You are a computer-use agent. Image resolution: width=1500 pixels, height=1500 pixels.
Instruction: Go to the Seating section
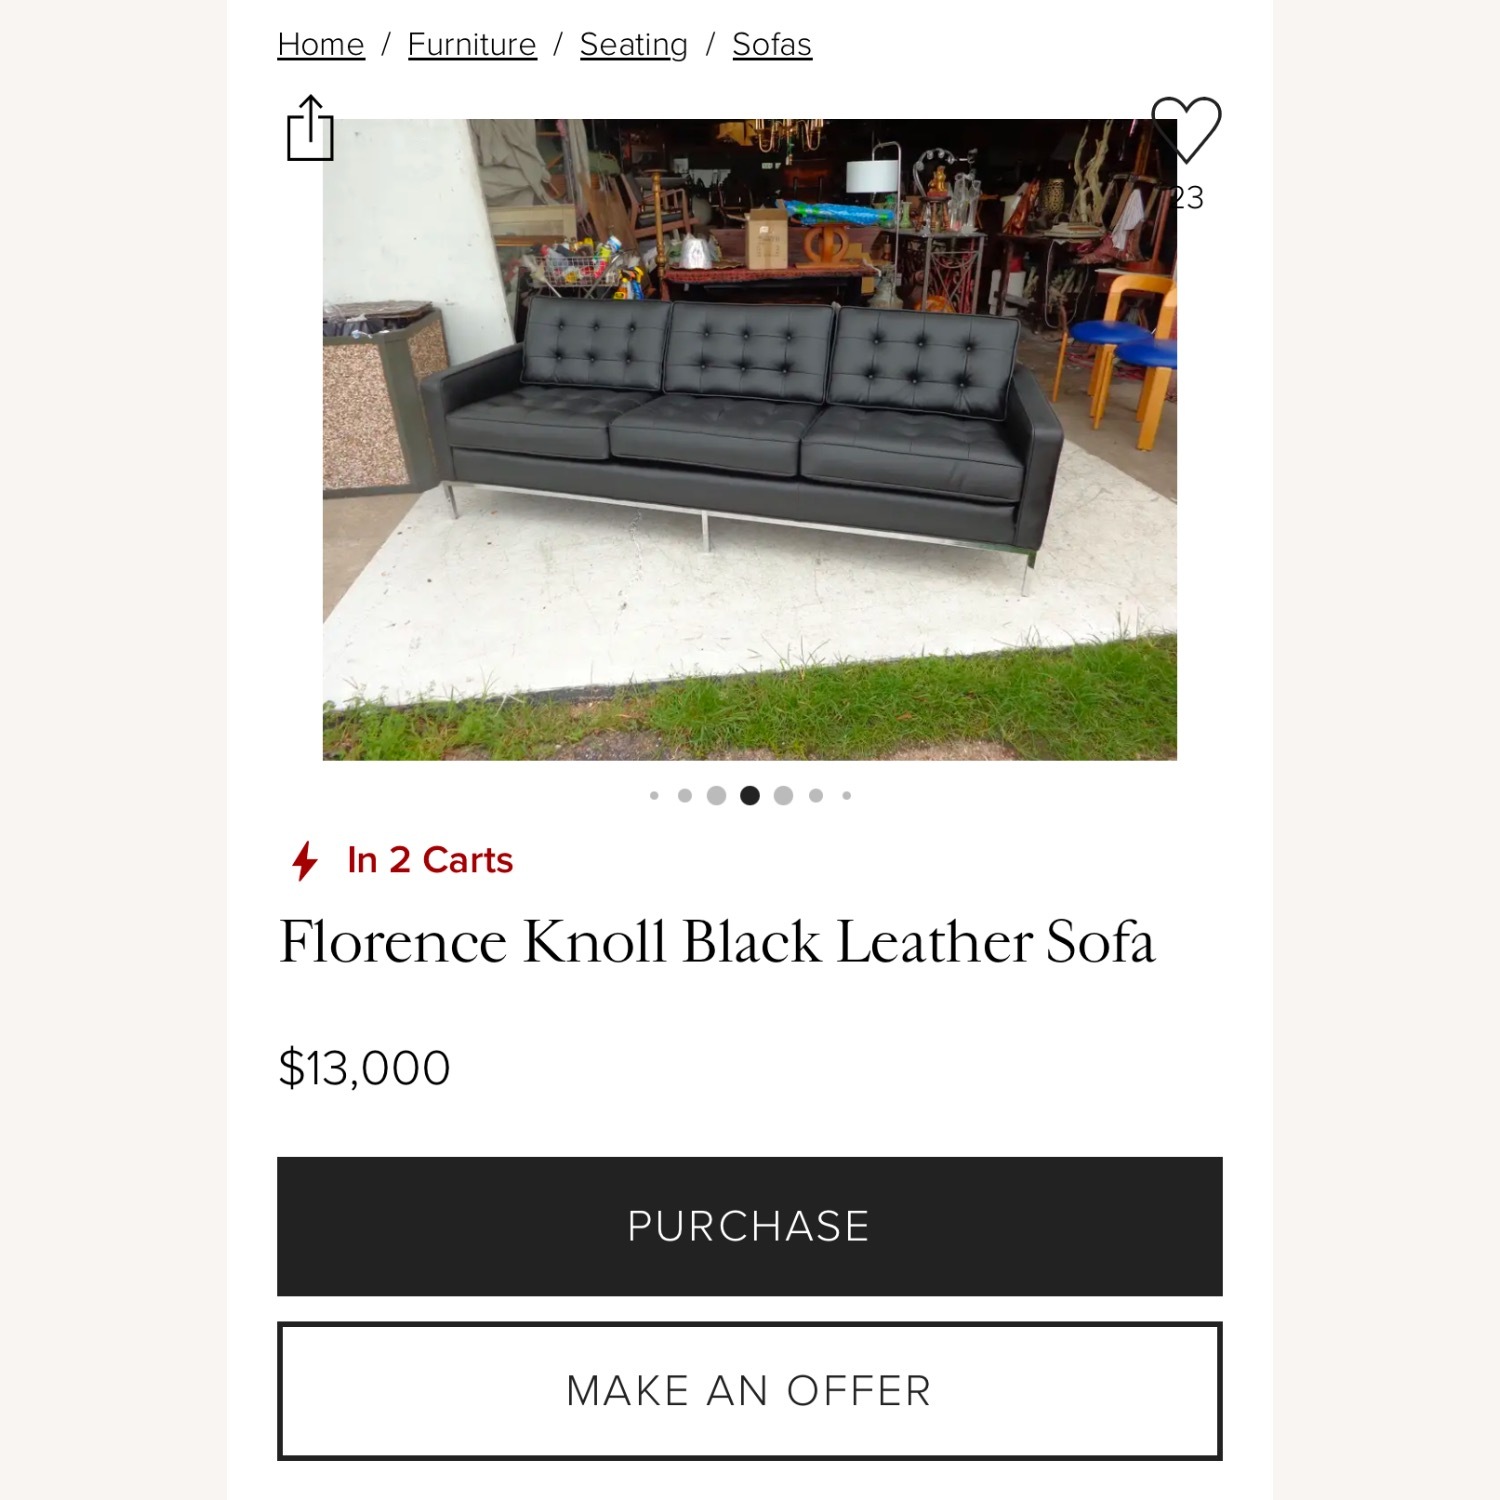click(x=632, y=44)
